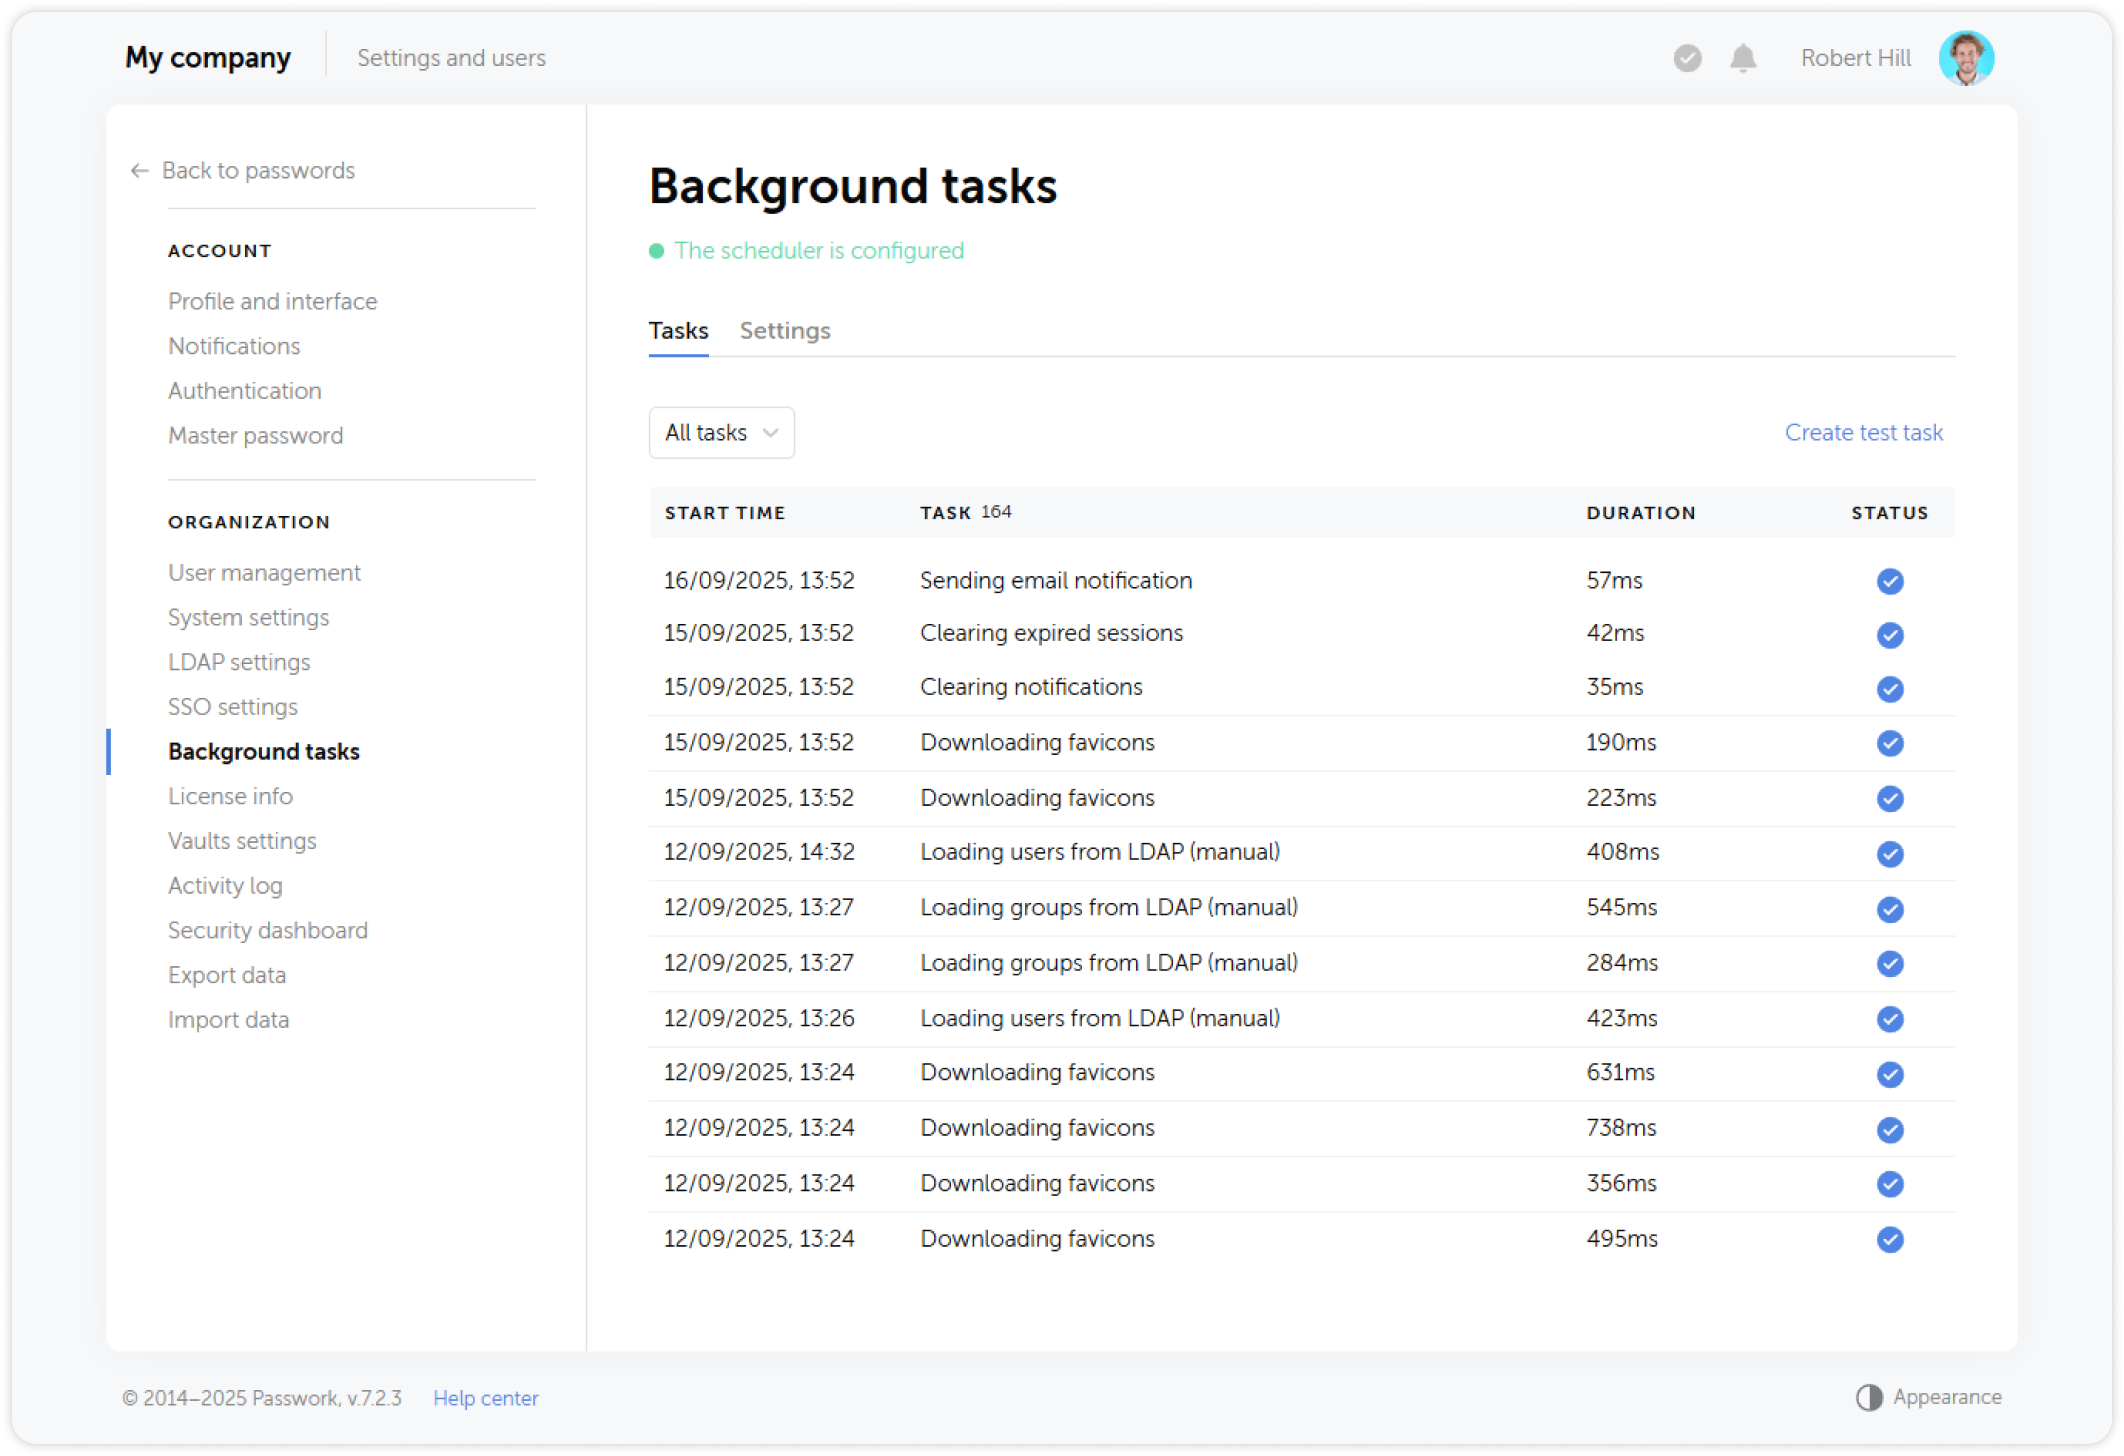
Task: Open the verification checkmark icon in the header
Action: click(x=1687, y=58)
